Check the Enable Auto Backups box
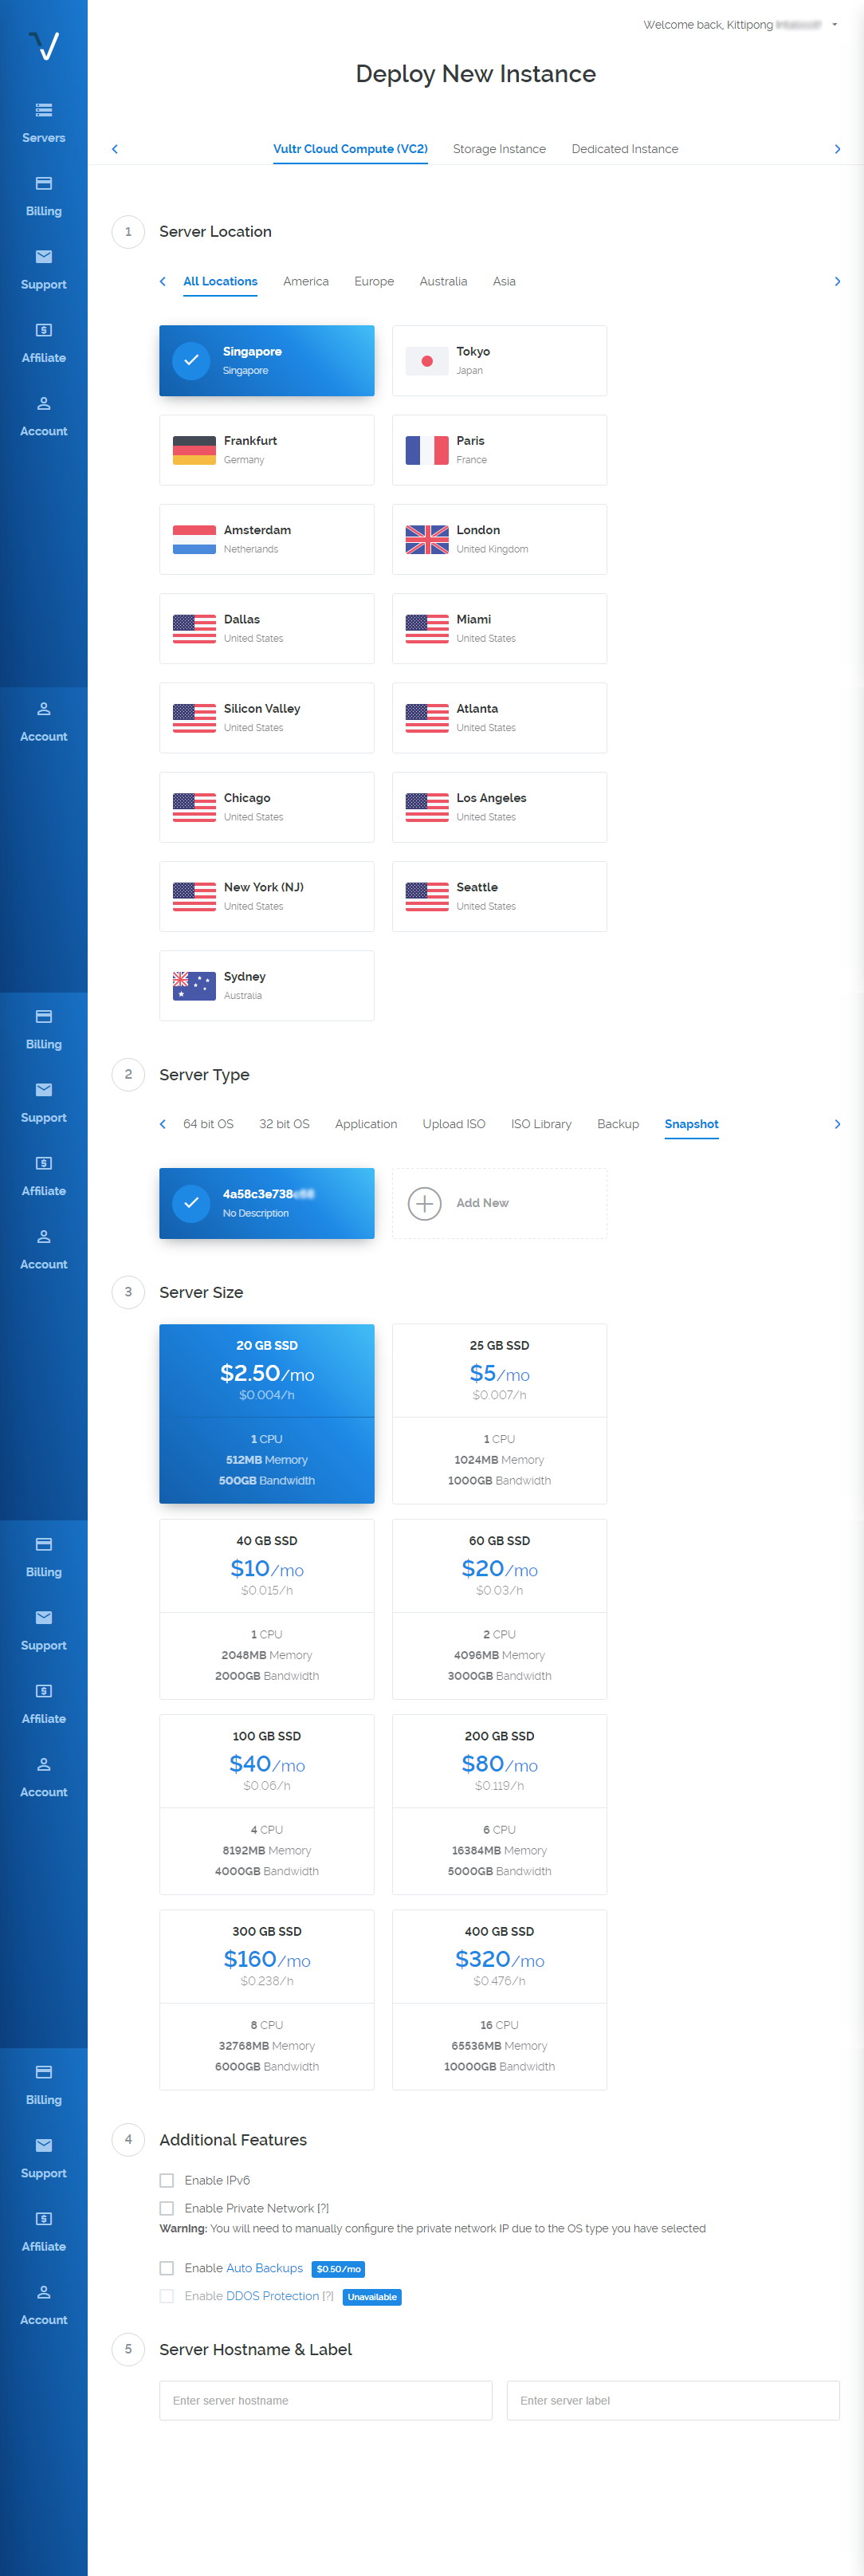This screenshot has width=864, height=2576. (x=167, y=2268)
